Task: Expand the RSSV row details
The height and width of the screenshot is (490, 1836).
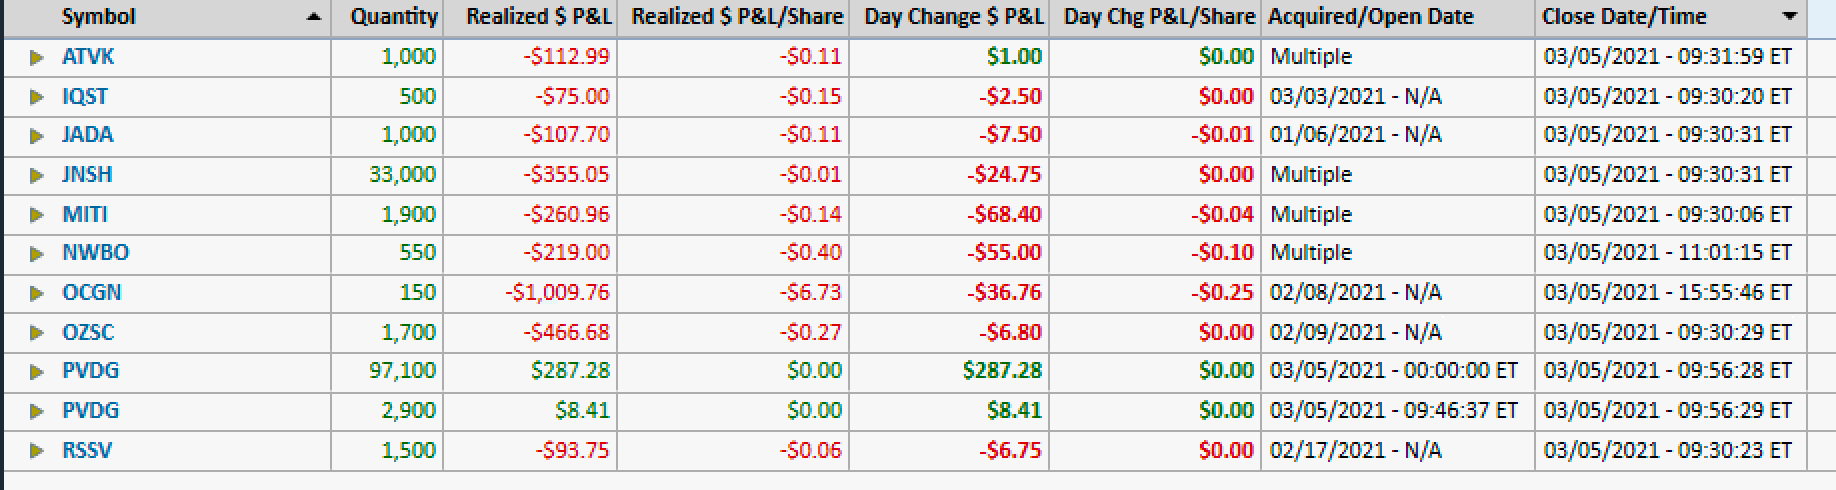Action: pos(37,450)
